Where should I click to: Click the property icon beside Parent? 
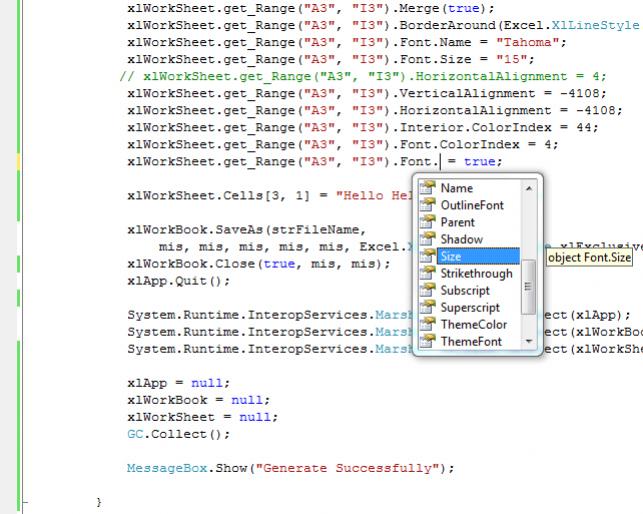(427, 222)
